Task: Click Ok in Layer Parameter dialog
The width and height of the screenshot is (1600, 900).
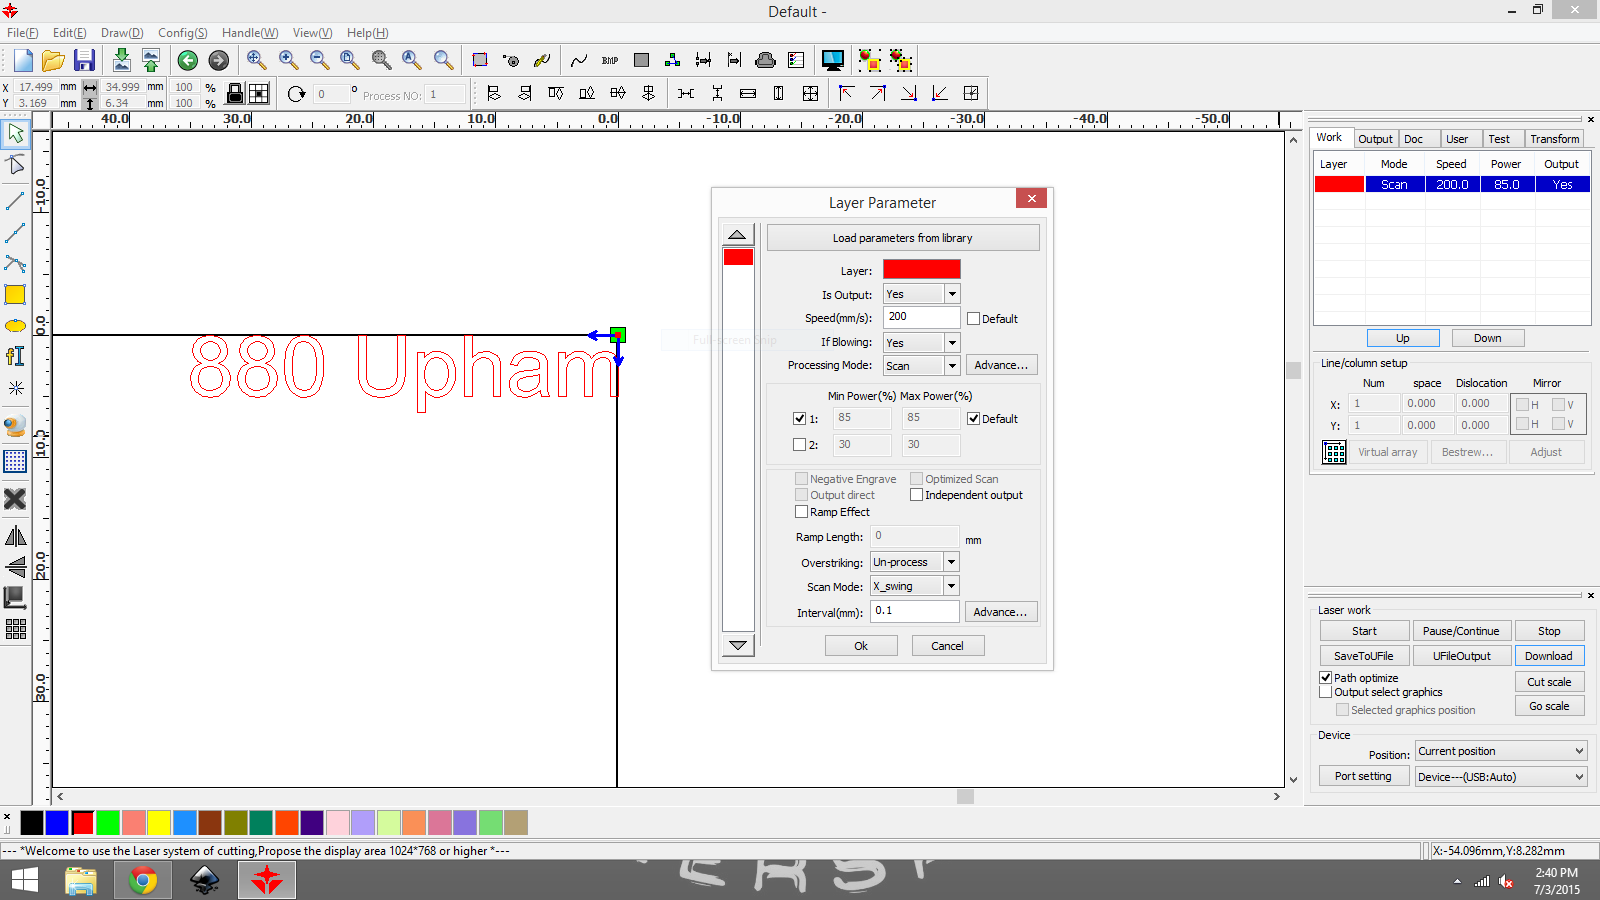Action: tap(861, 646)
